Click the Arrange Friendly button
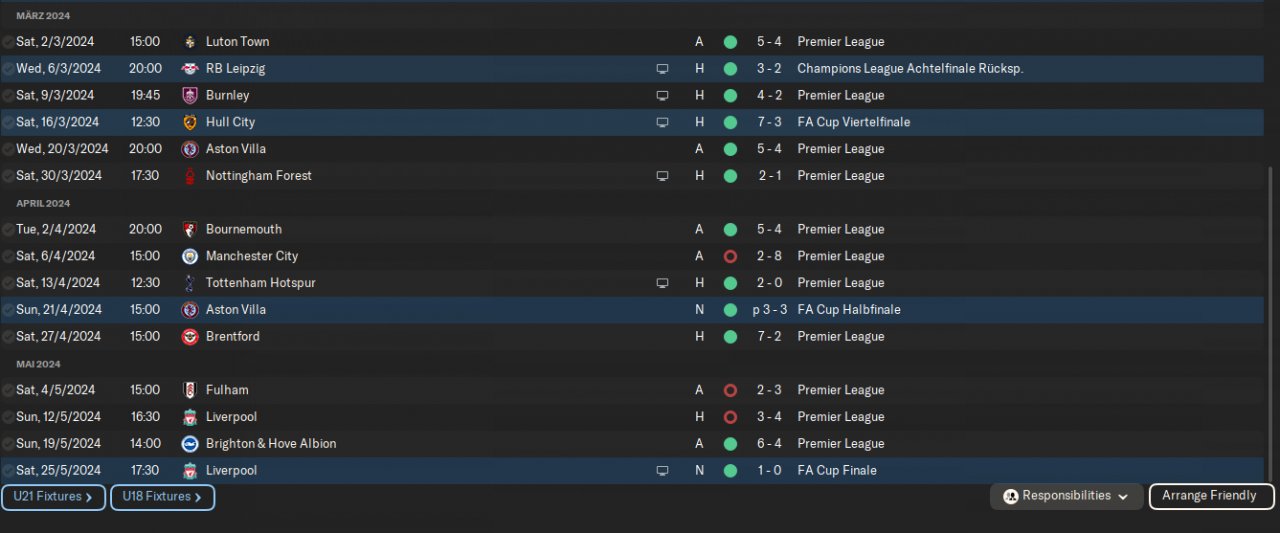Viewport: 1280px width, 533px height. [x=1211, y=496]
